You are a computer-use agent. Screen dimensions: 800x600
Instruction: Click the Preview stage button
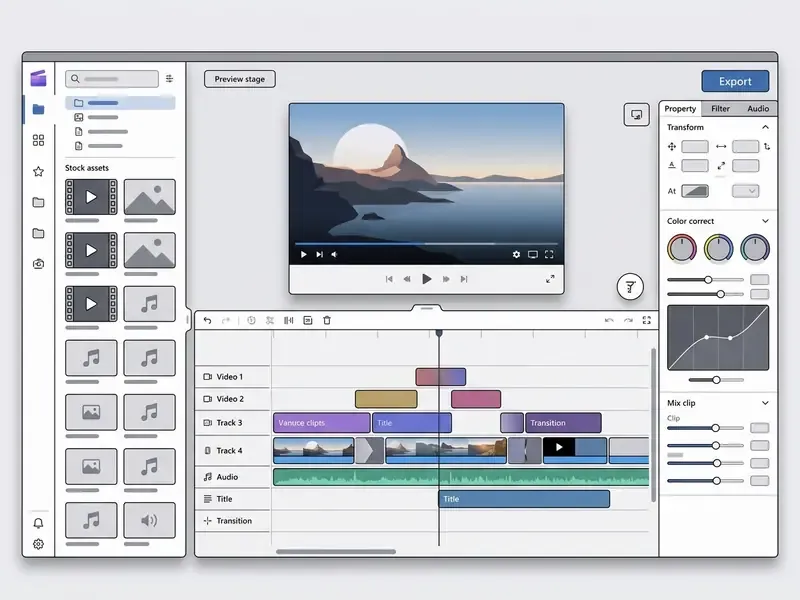click(240, 79)
